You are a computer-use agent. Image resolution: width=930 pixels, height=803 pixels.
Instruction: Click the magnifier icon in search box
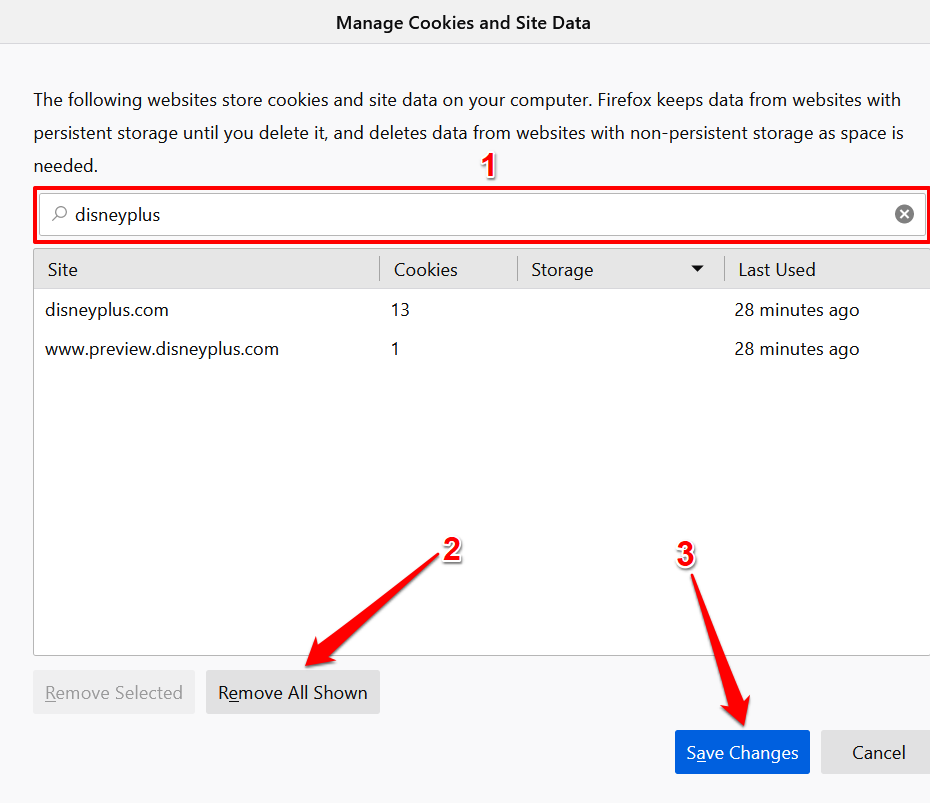coord(59,214)
